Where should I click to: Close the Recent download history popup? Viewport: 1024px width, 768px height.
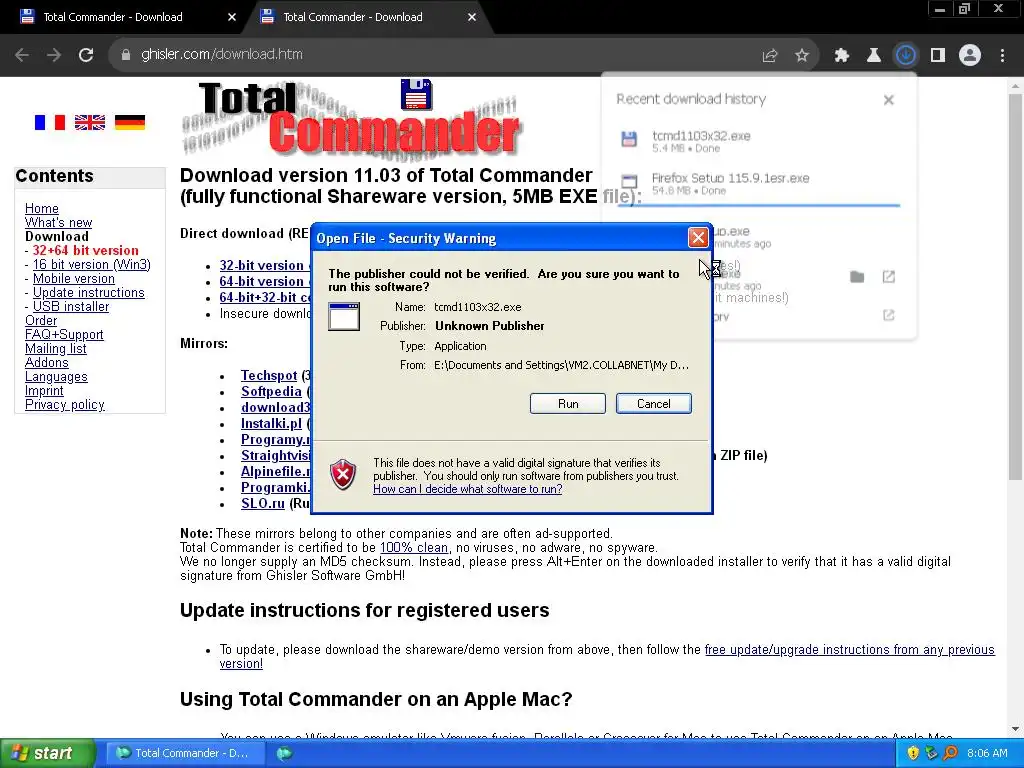tap(888, 100)
